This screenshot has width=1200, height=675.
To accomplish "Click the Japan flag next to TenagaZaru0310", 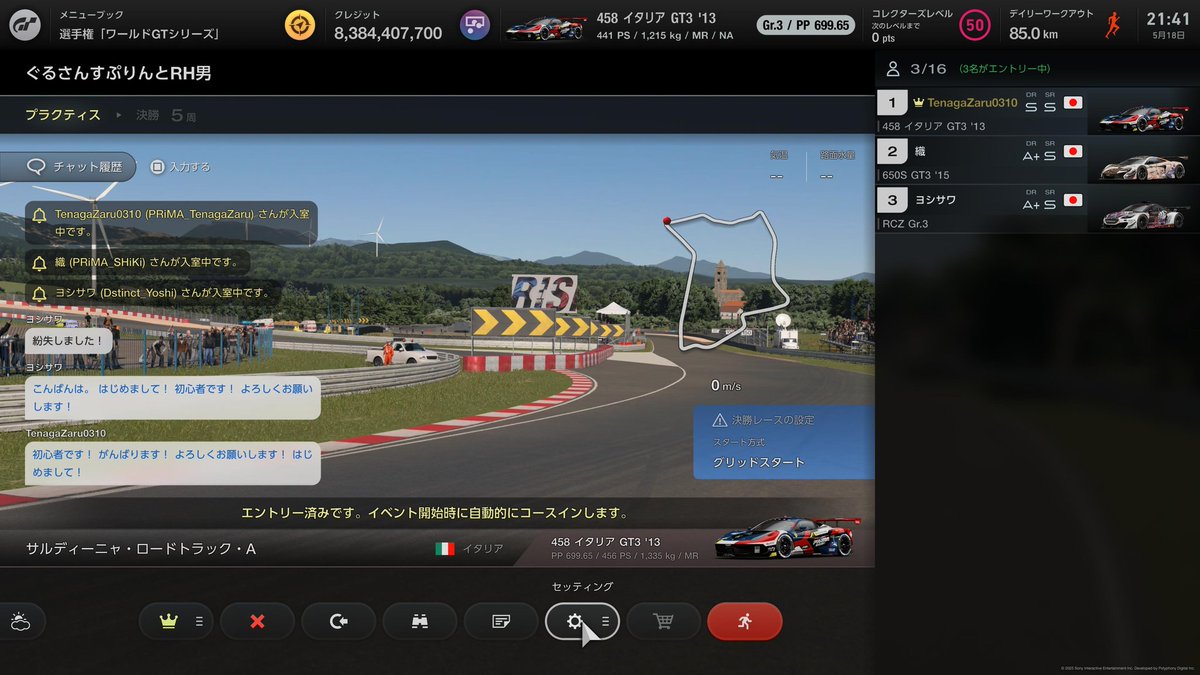I will 1073,103.
